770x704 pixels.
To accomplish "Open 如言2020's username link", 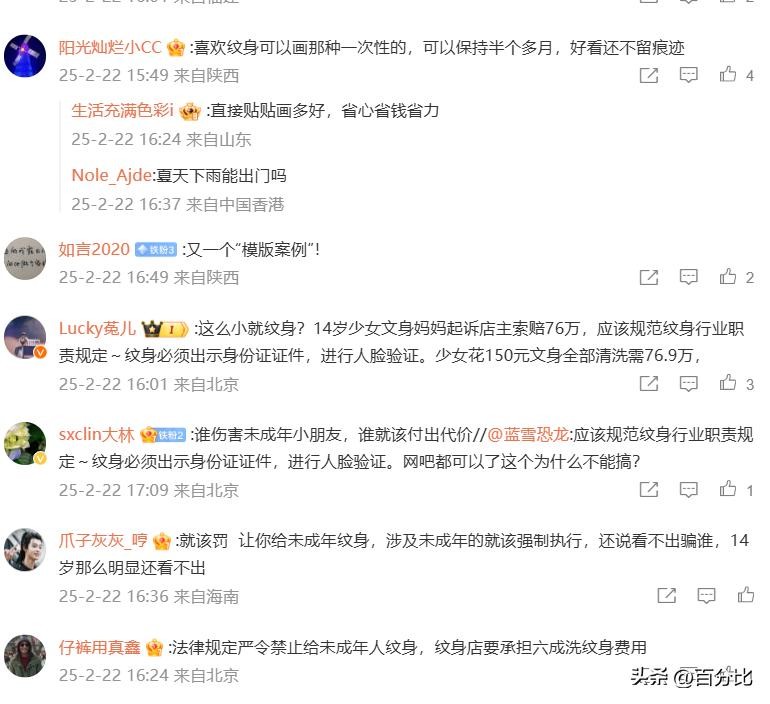I will coord(94,249).
